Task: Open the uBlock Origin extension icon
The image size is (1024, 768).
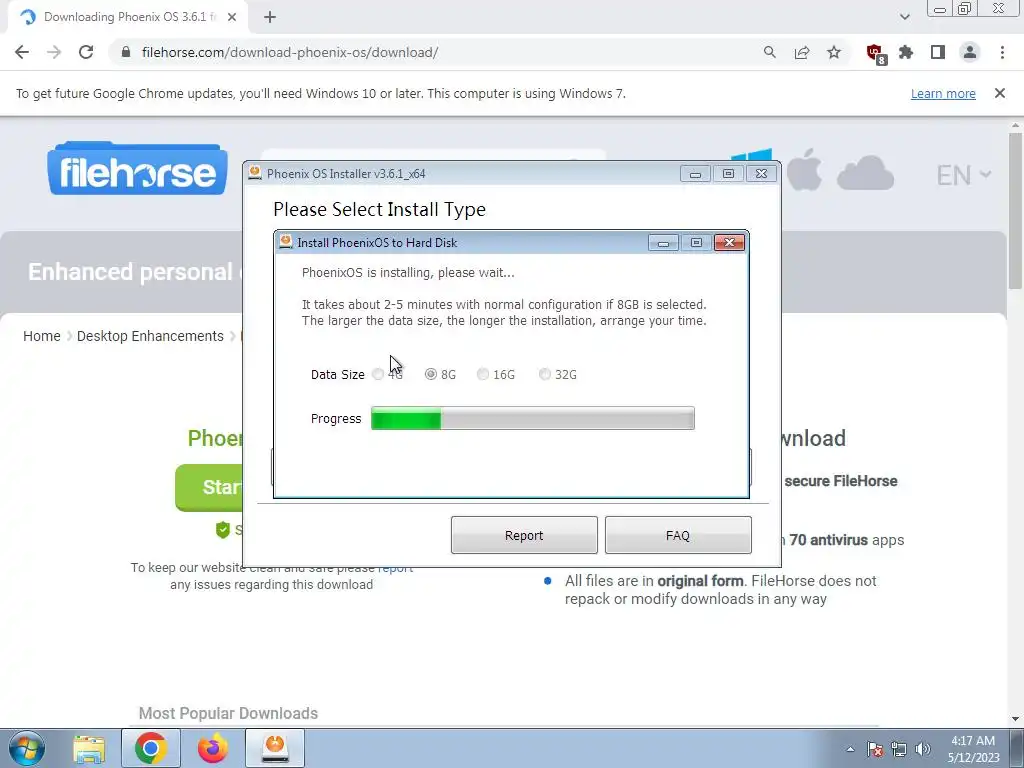Action: [x=875, y=53]
